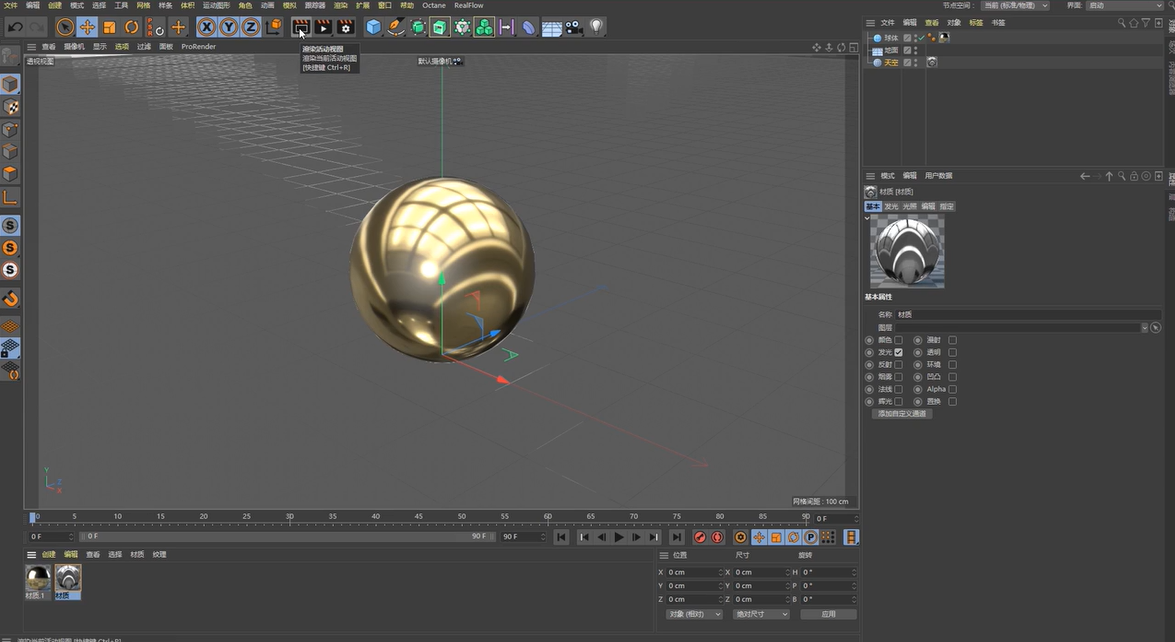Click the 添加自定义通道 button
The height and width of the screenshot is (642, 1175).
902,414
